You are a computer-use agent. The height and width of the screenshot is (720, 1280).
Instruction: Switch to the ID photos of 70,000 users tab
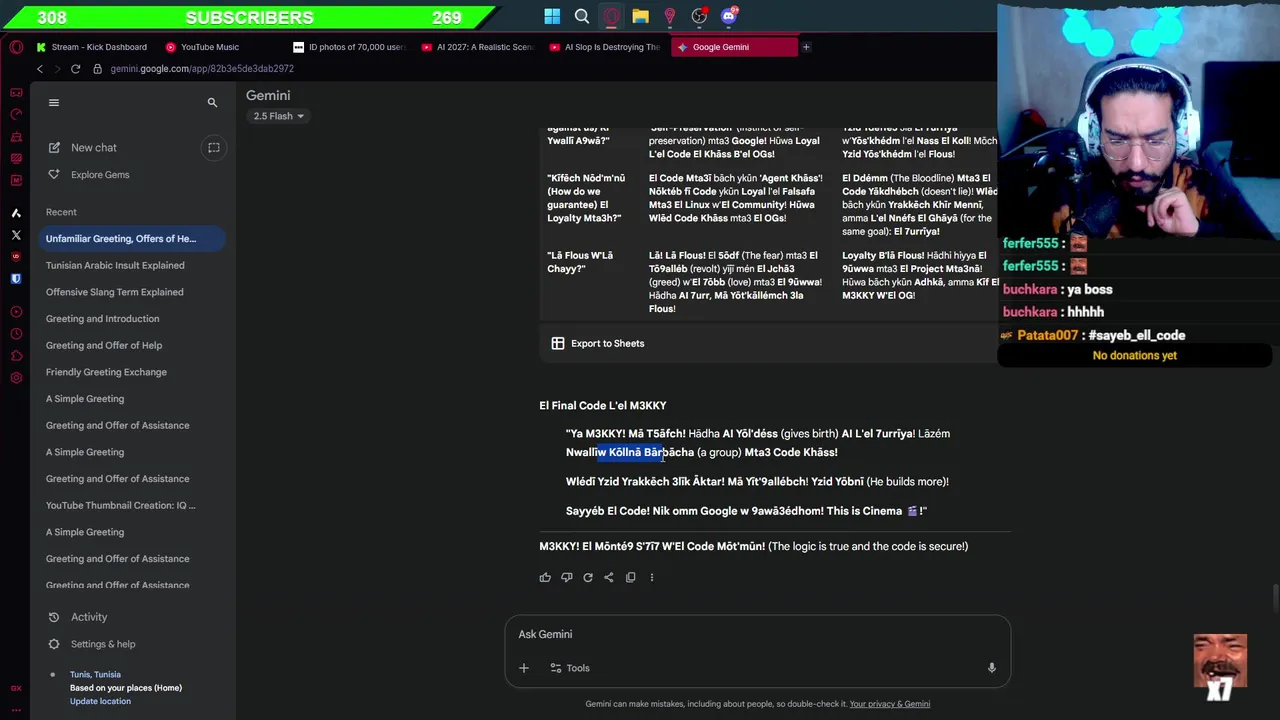point(348,47)
